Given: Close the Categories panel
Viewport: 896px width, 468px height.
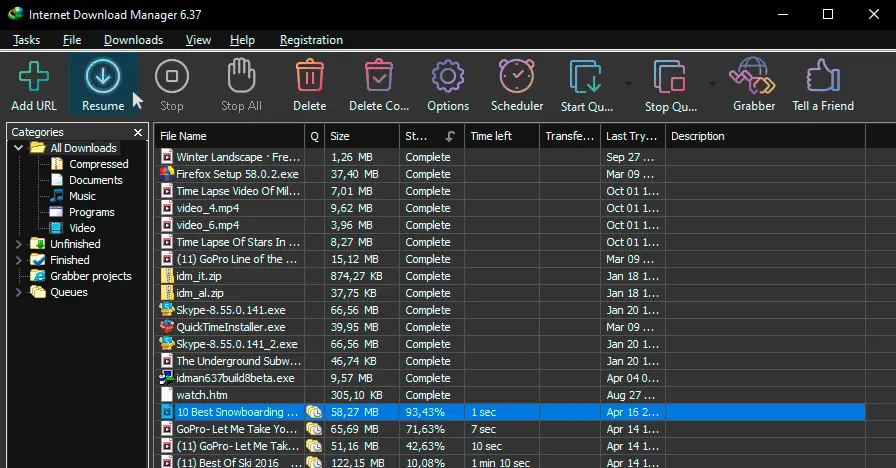Looking at the screenshot, I should click(138, 133).
